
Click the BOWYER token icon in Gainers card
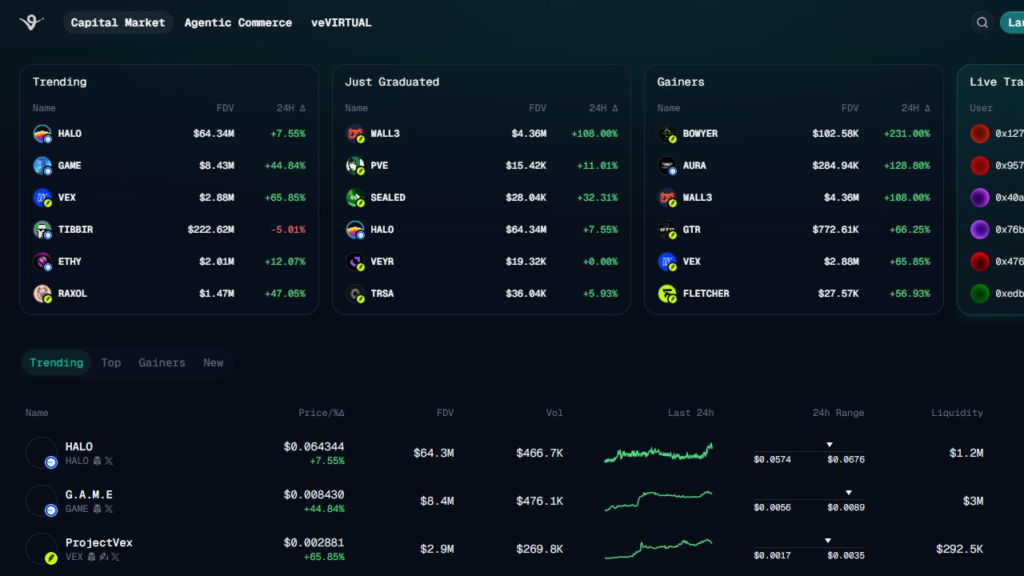click(667, 133)
